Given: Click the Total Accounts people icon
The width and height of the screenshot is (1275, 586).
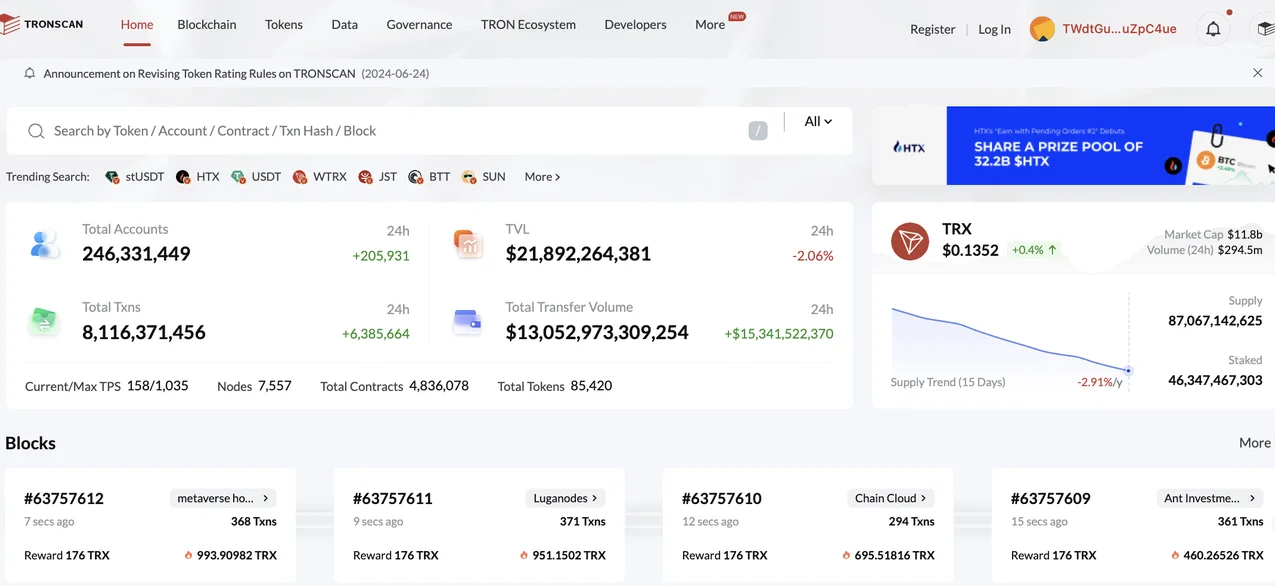Looking at the screenshot, I should point(45,243).
